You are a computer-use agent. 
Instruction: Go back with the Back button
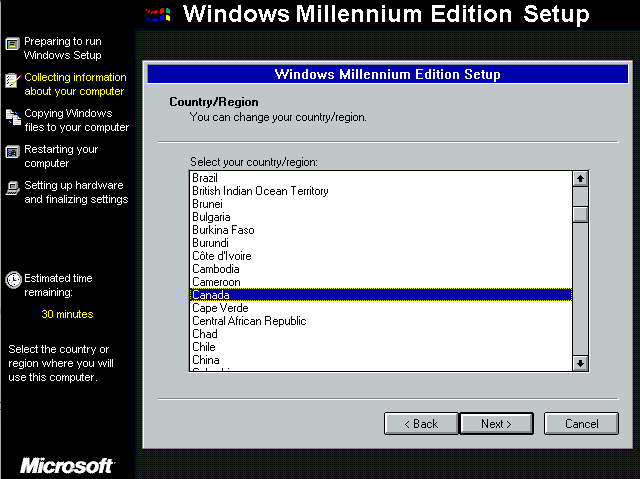click(x=421, y=424)
